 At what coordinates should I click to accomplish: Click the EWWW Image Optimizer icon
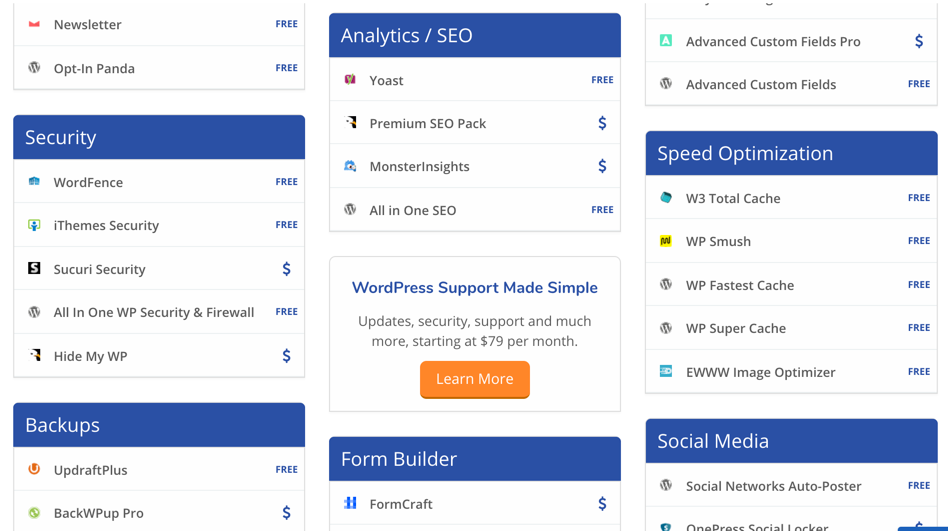[x=666, y=371]
